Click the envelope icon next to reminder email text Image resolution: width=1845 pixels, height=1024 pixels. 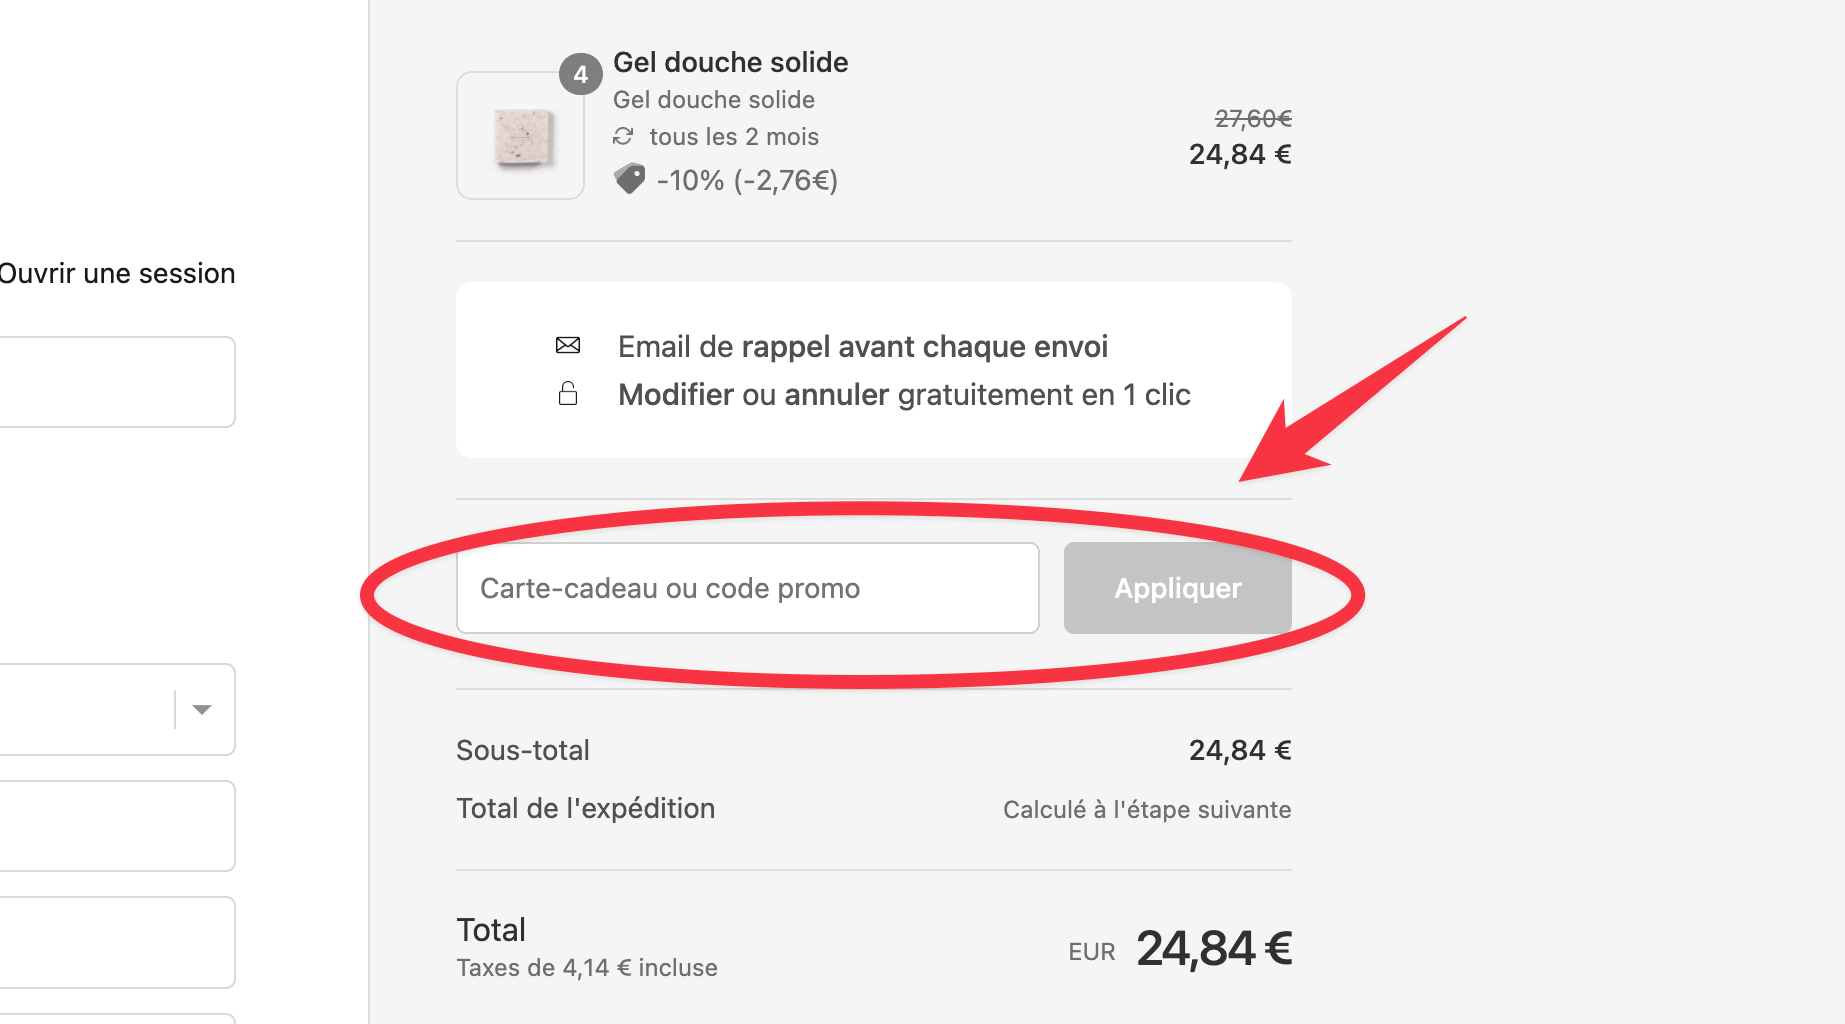[x=567, y=345]
